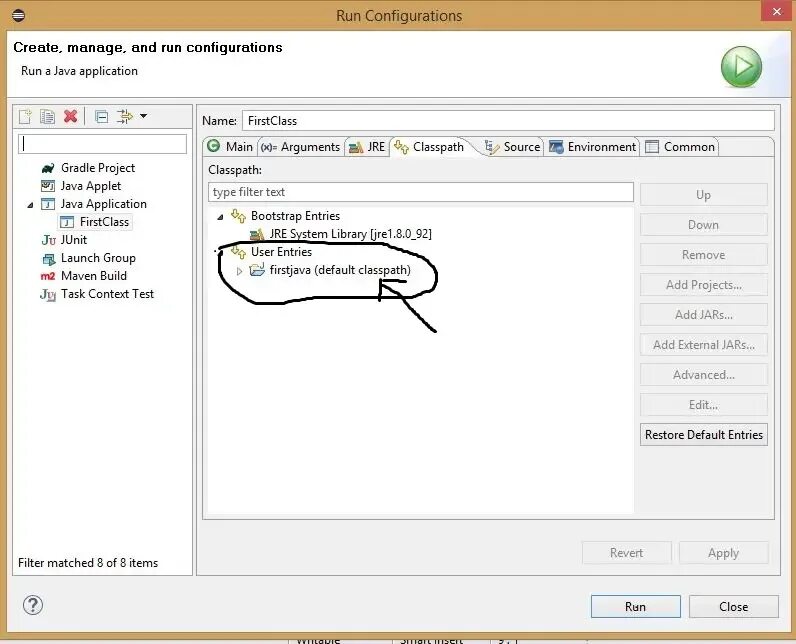Select Java Application tree node
This screenshot has width=796, height=644.
tap(104, 204)
